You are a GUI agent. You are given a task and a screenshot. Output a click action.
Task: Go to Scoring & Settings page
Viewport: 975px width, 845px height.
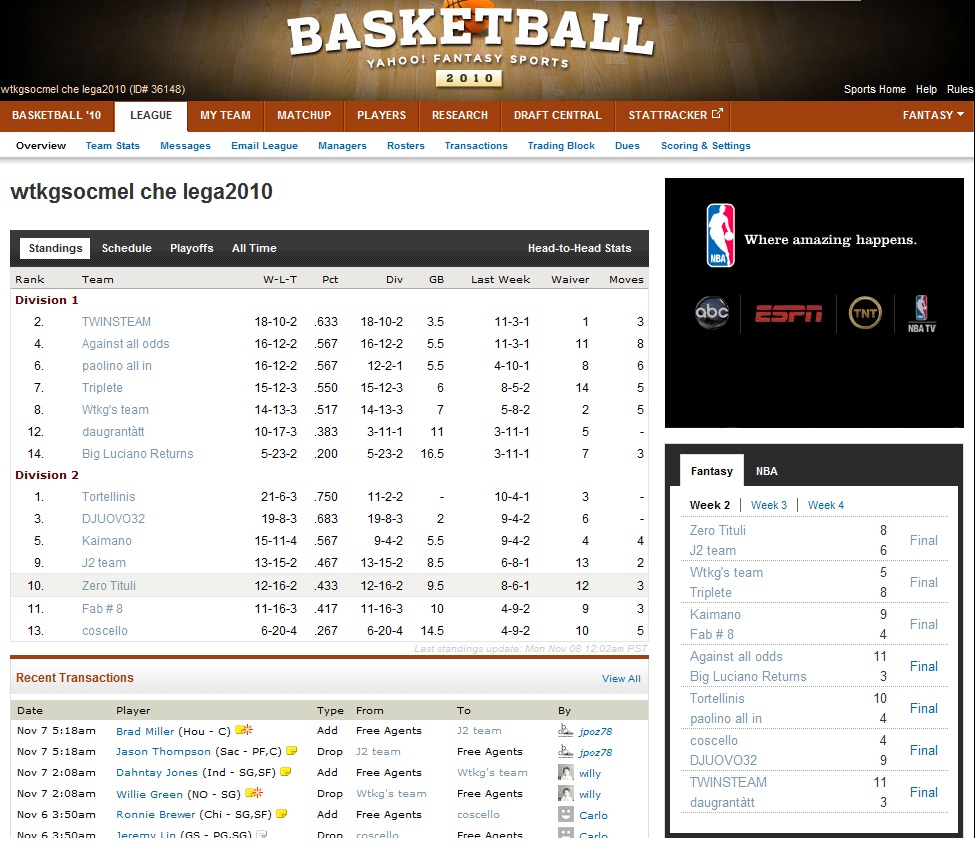705,146
